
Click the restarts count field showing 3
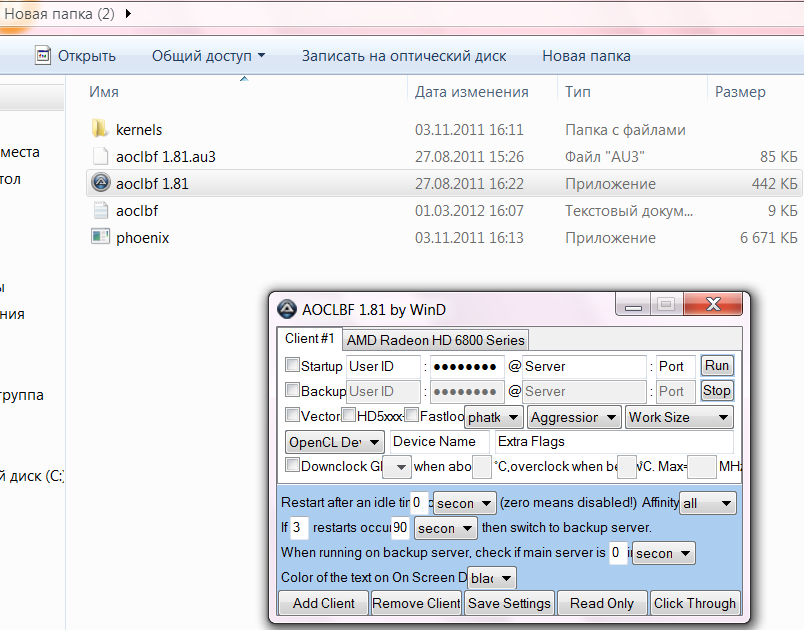[x=299, y=527]
